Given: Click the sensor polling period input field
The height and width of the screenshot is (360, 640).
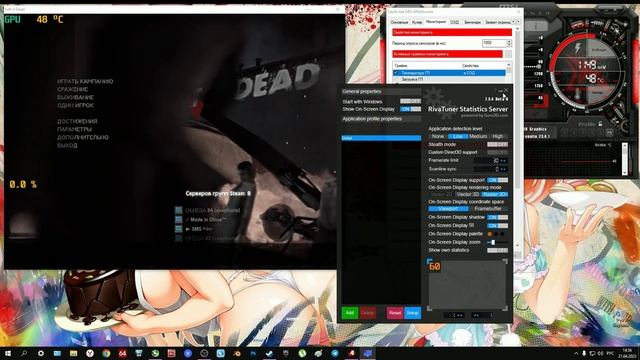Looking at the screenshot, I should (x=494, y=43).
